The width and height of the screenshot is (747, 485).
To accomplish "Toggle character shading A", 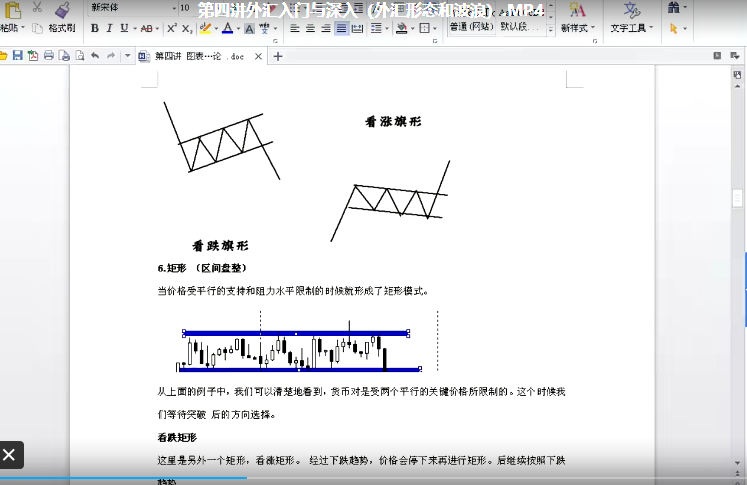I will click(x=249, y=29).
